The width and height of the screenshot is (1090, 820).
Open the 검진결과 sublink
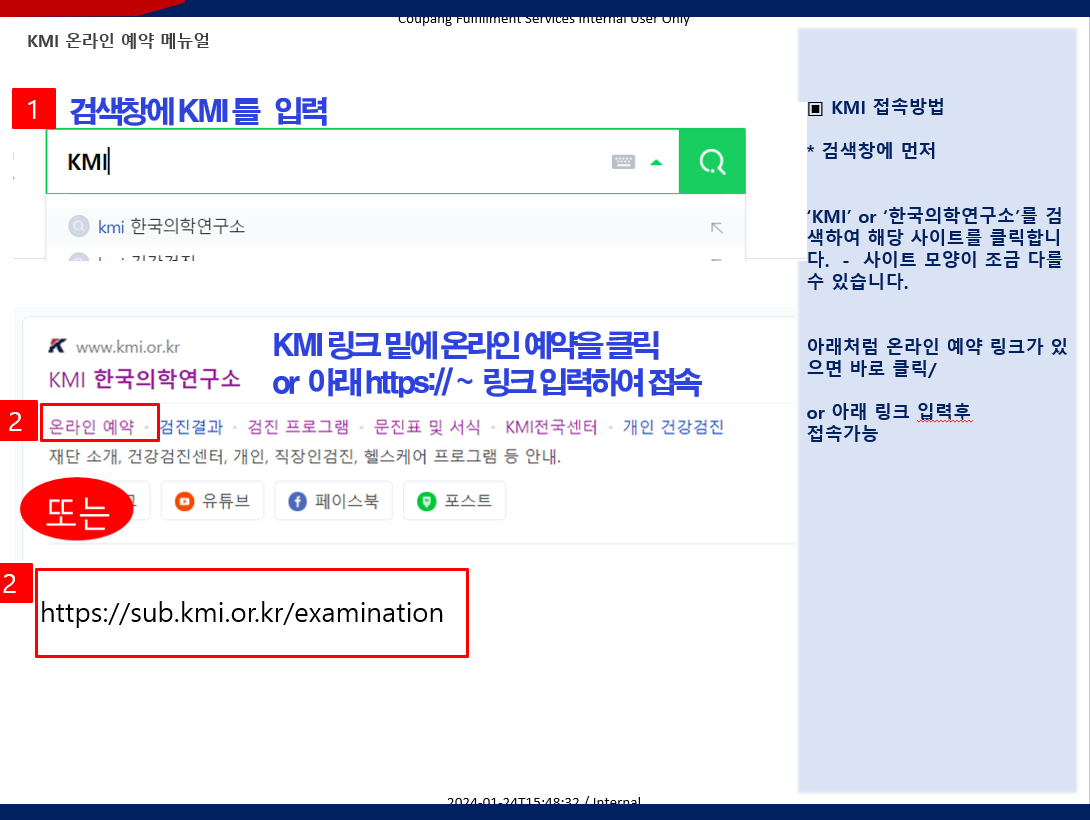pyautogui.click(x=192, y=427)
